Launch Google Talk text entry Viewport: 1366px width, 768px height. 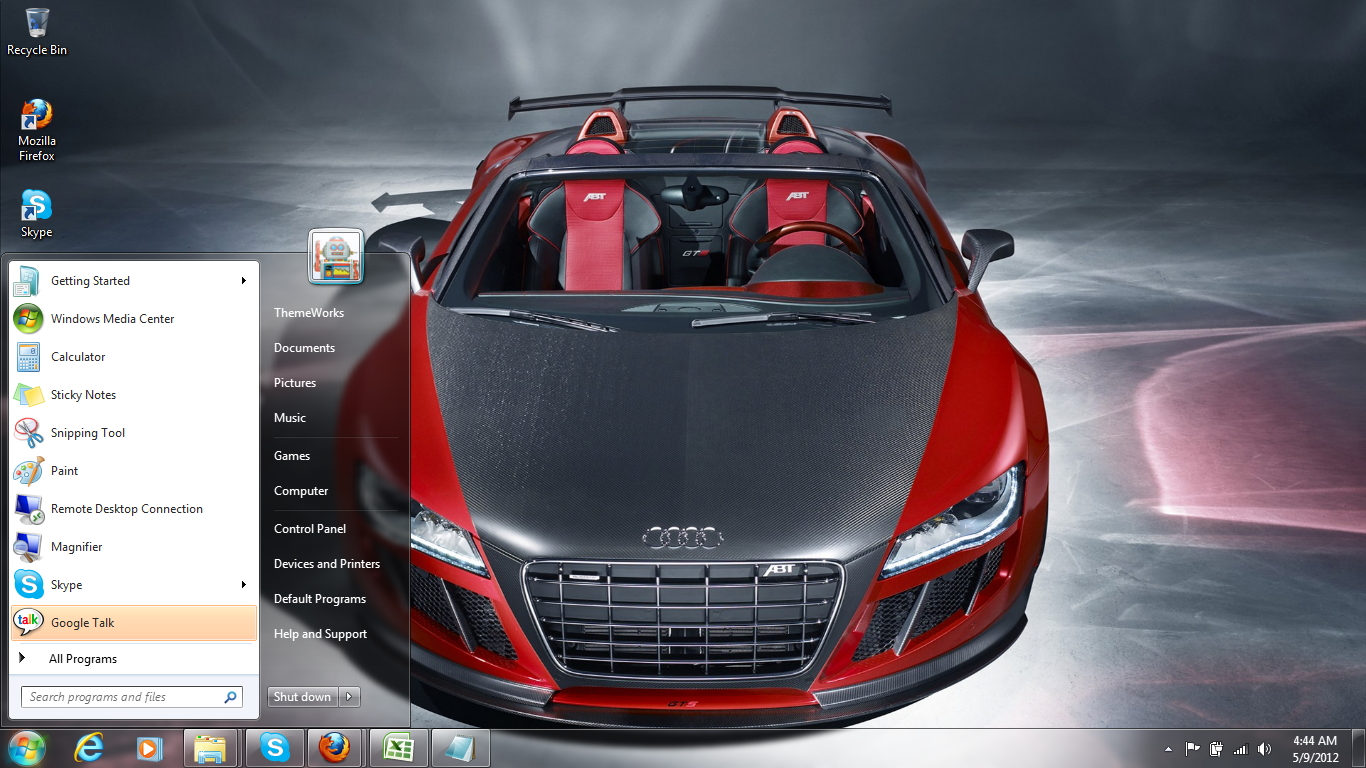(82, 623)
